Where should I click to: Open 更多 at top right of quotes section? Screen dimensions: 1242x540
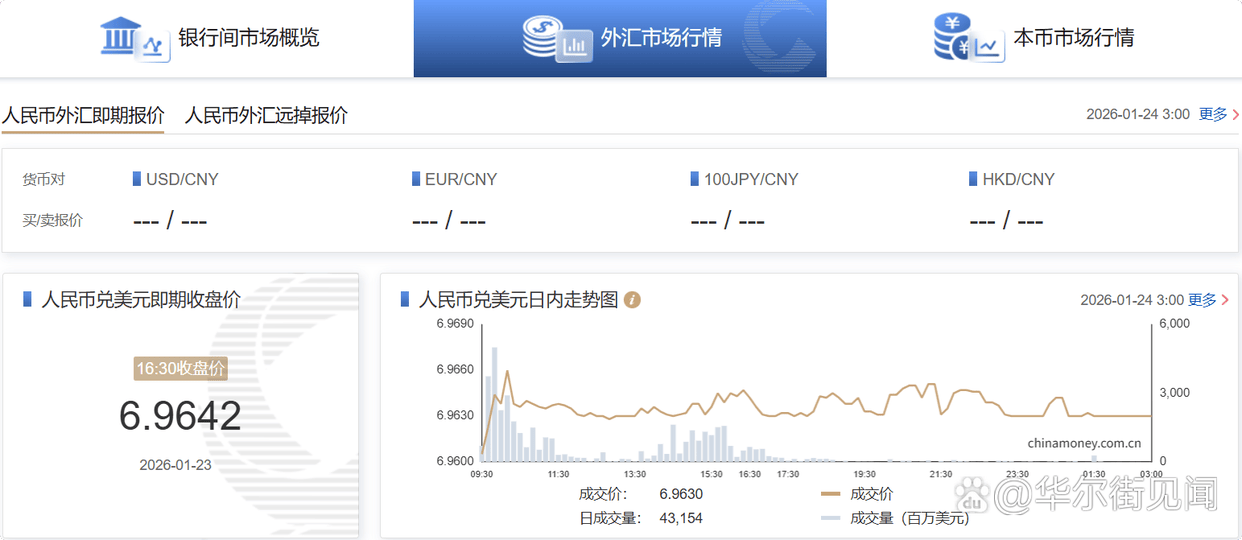tap(1213, 114)
